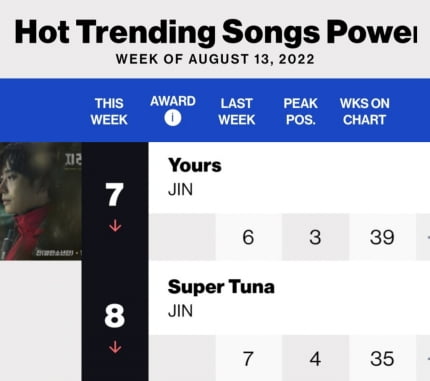This screenshot has height=381, width=430.
Task: Click the Award column header label
Action: (x=173, y=101)
